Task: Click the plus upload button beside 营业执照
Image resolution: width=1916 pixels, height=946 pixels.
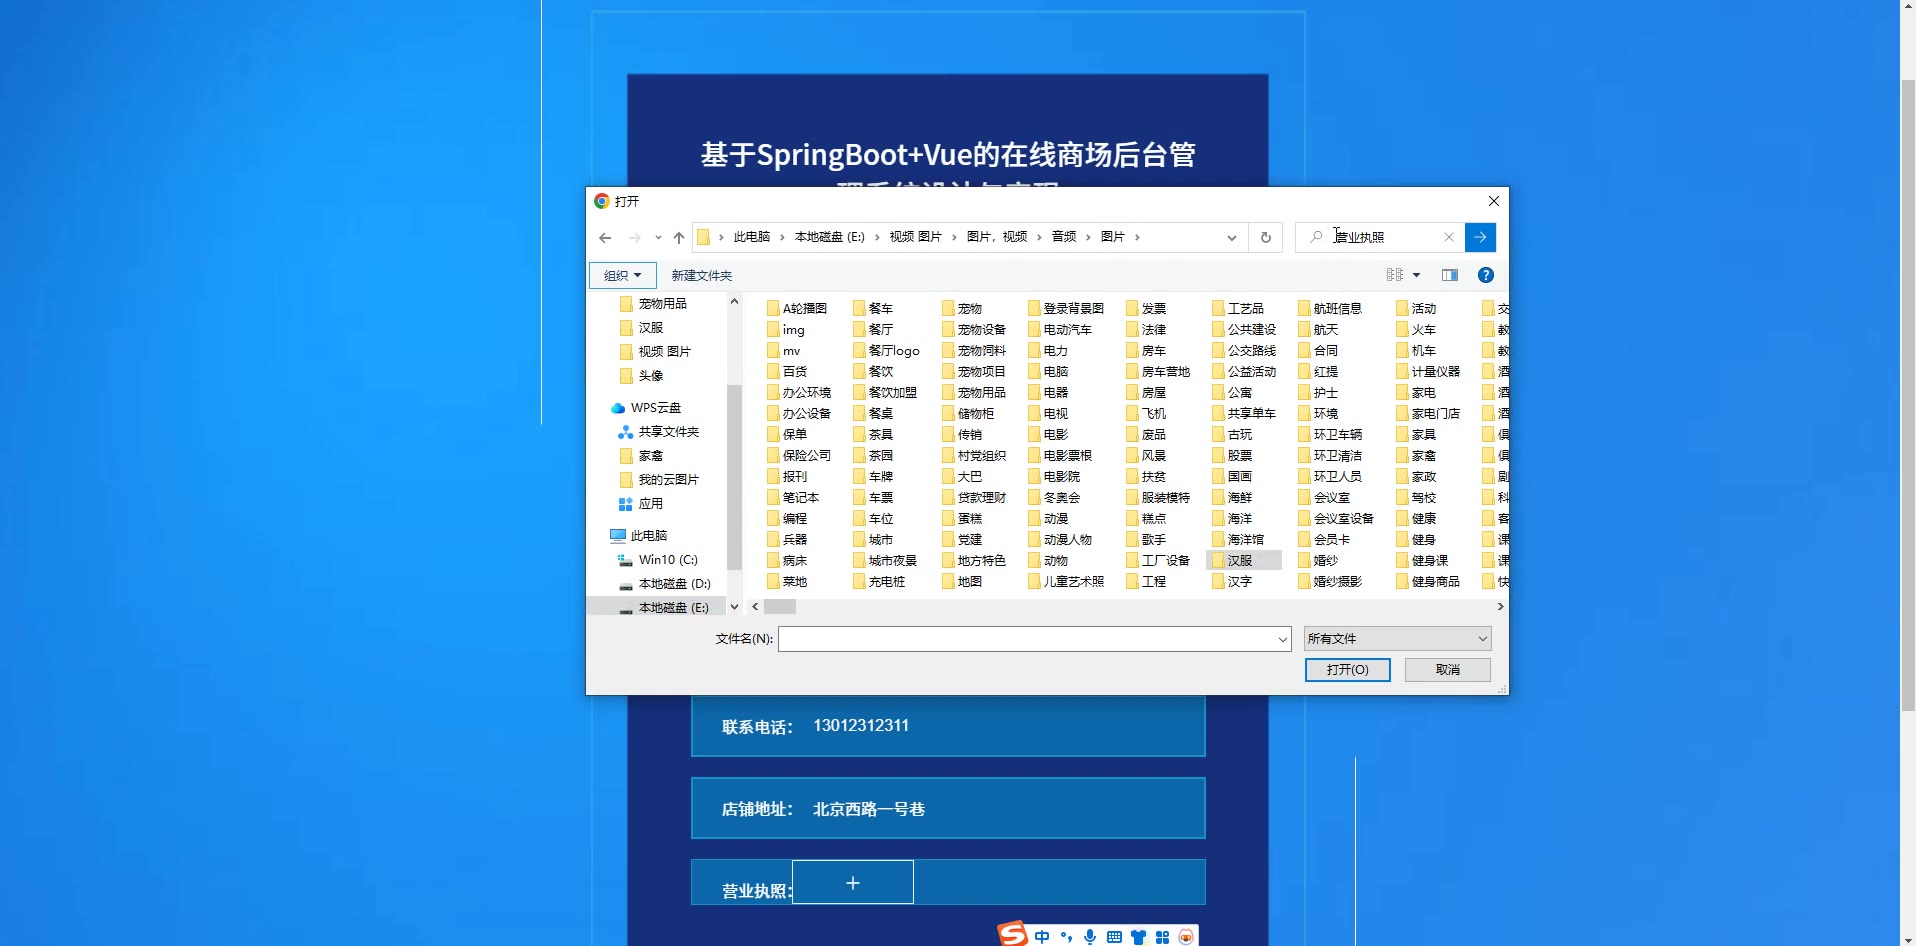Action: (x=853, y=882)
